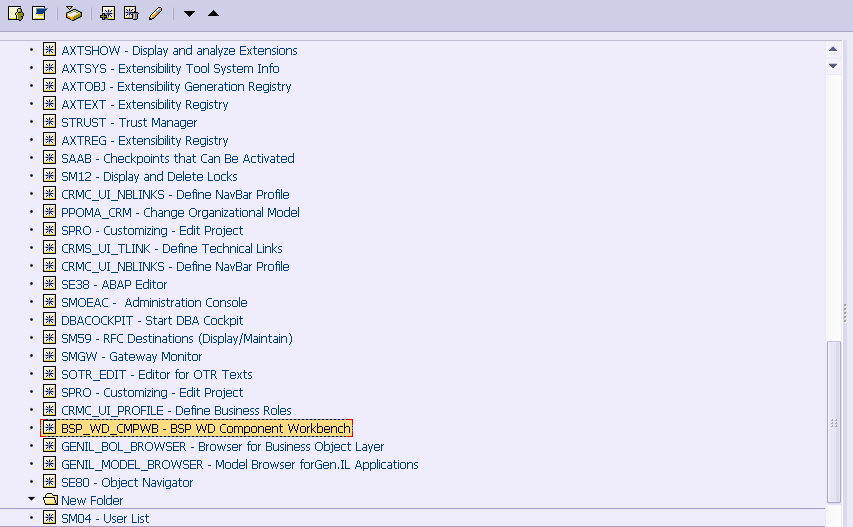The image size is (853, 527).
Task: Click the New Folder label
Action: [92, 500]
